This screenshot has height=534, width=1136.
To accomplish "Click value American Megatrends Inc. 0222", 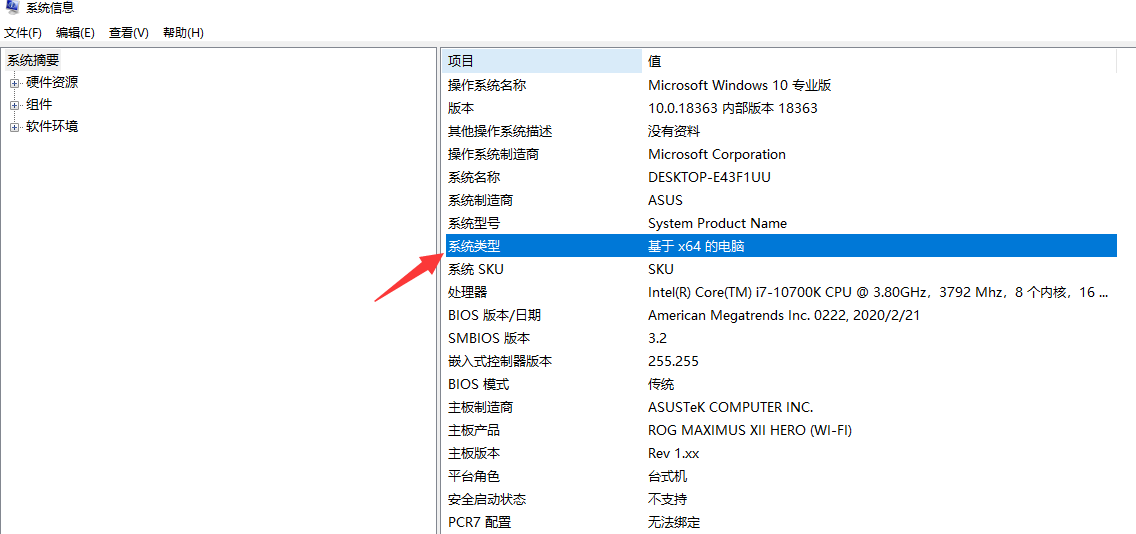I will [x=784, y=315].
